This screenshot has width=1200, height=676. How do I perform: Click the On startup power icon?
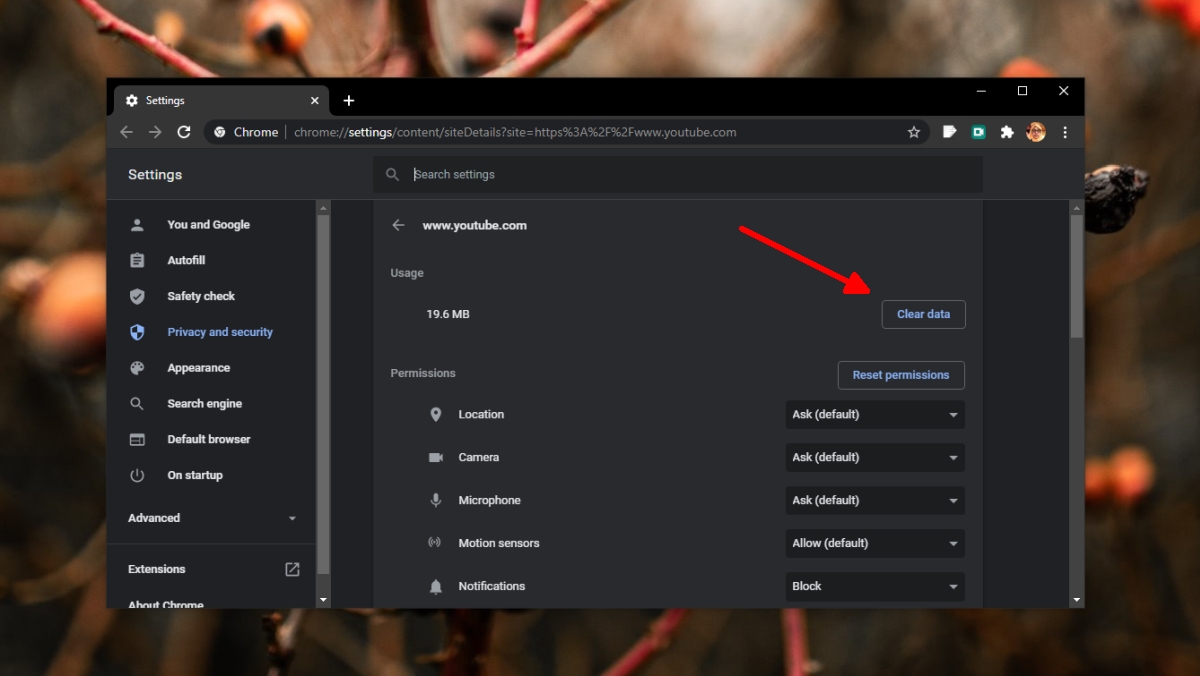click(x=137, y=475)
